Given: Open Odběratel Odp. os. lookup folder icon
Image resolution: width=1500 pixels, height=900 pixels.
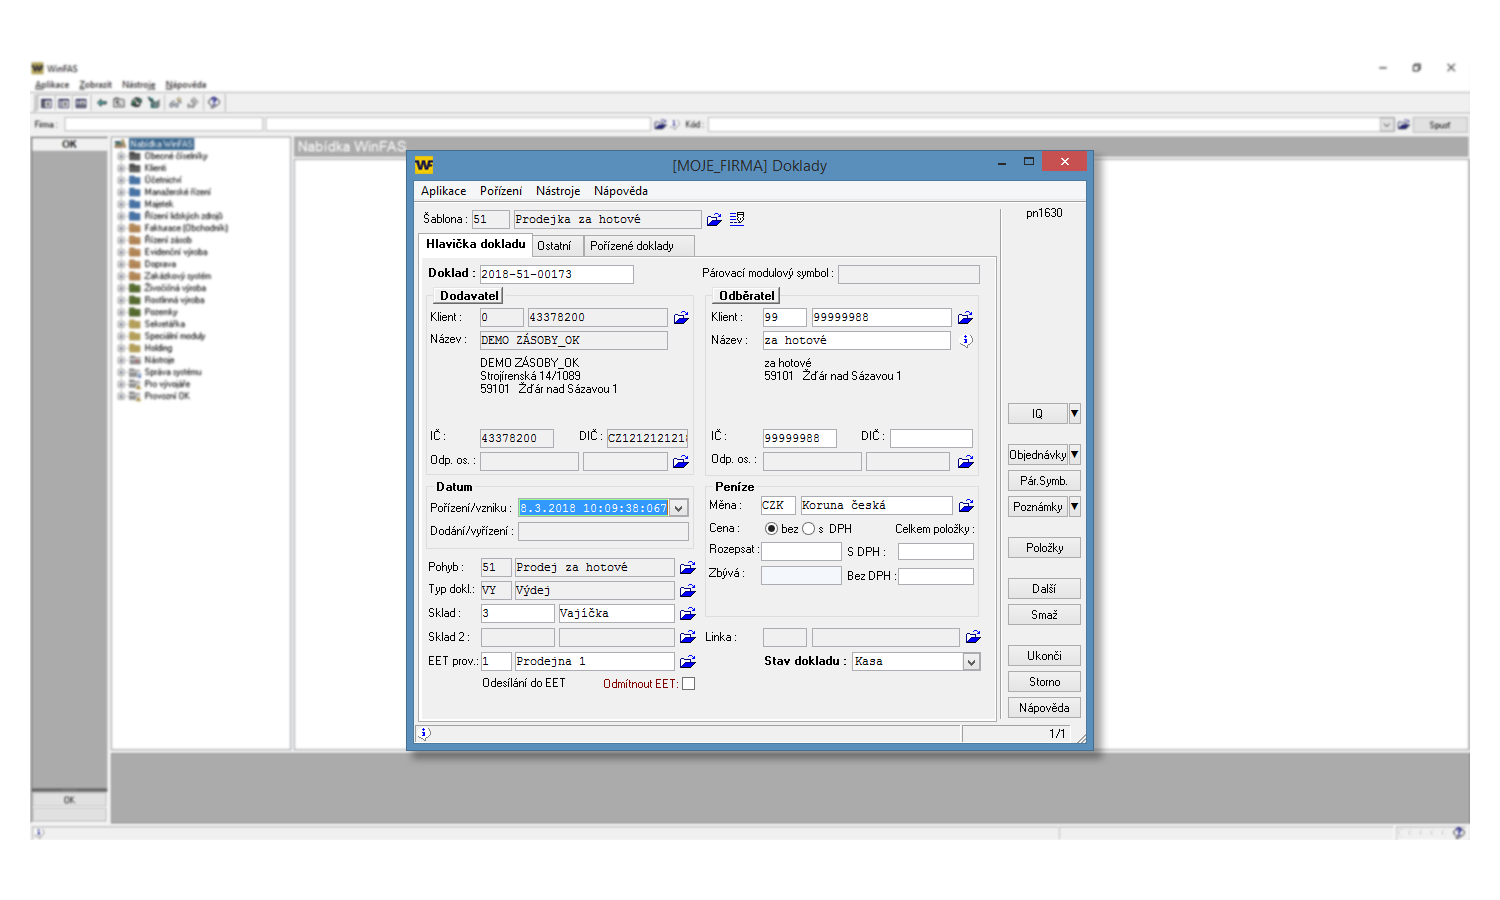Looking at the screenshot, I should click(x=965, y=462).
